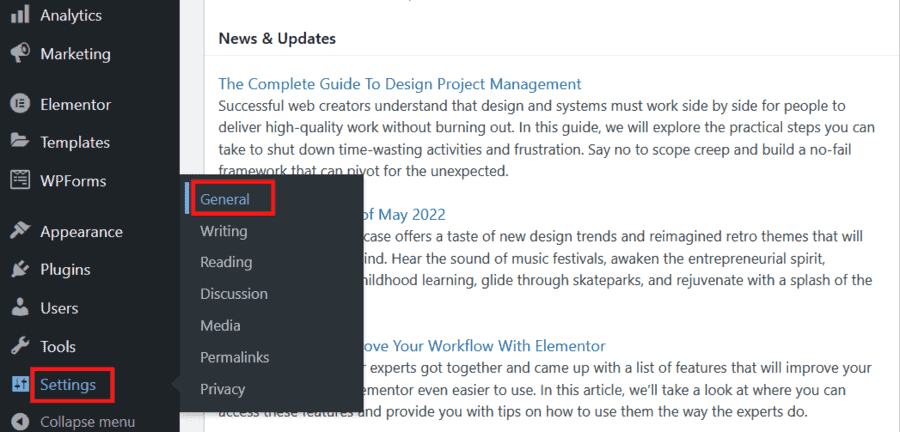900x432 pixels.
Task: Click the Tools wrench icon
Action: [x=20, y=346]
